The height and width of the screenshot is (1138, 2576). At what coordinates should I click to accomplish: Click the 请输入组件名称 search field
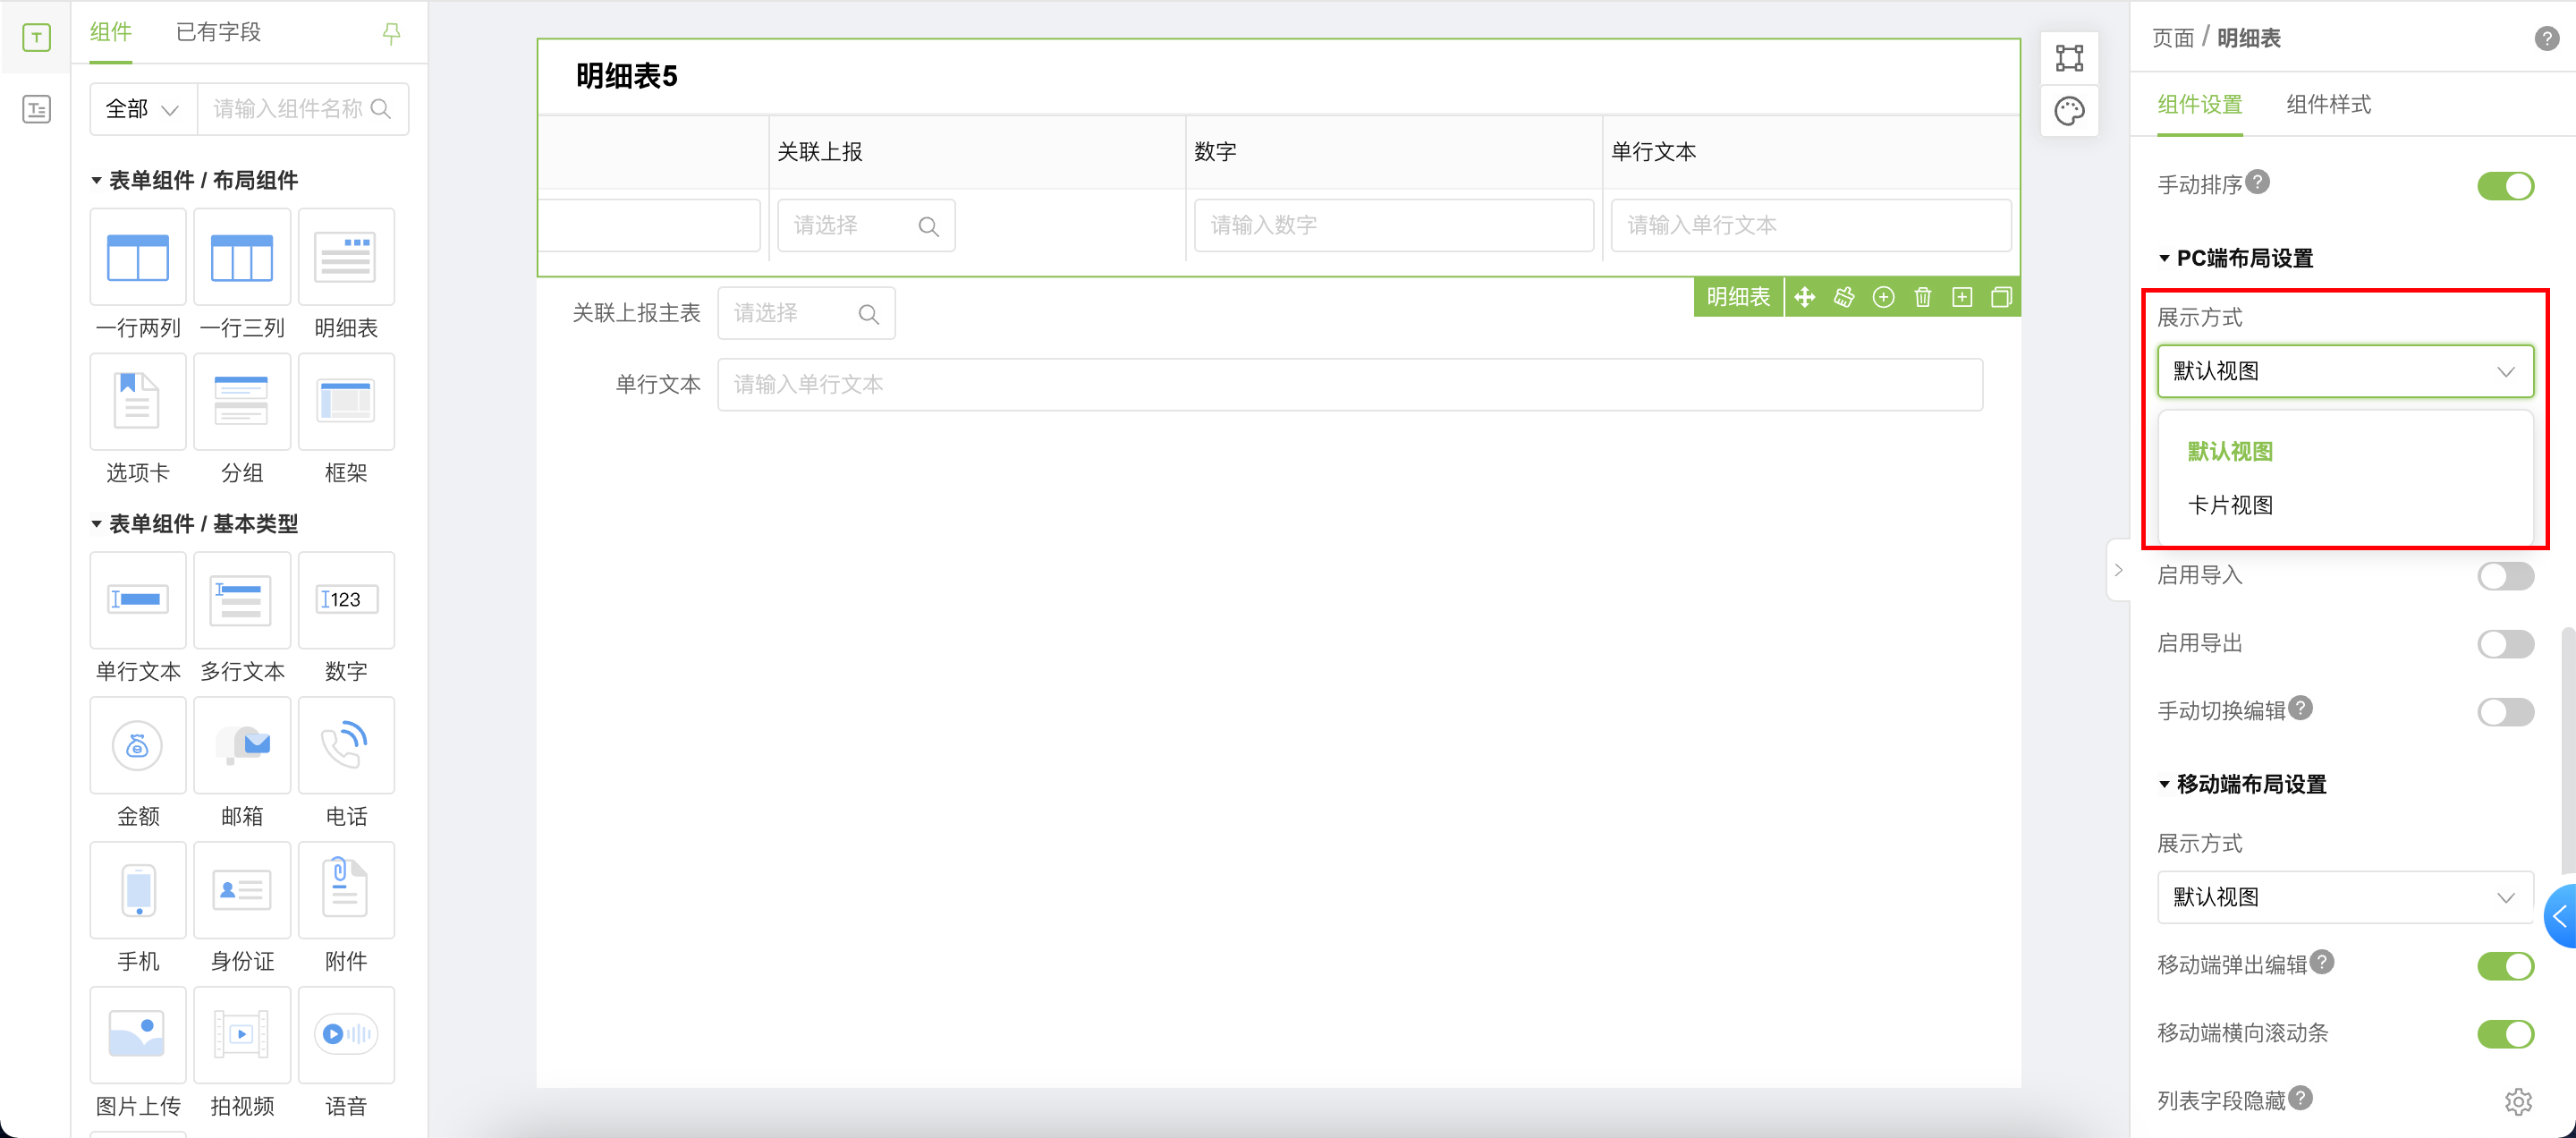click(x=303, y=109)
